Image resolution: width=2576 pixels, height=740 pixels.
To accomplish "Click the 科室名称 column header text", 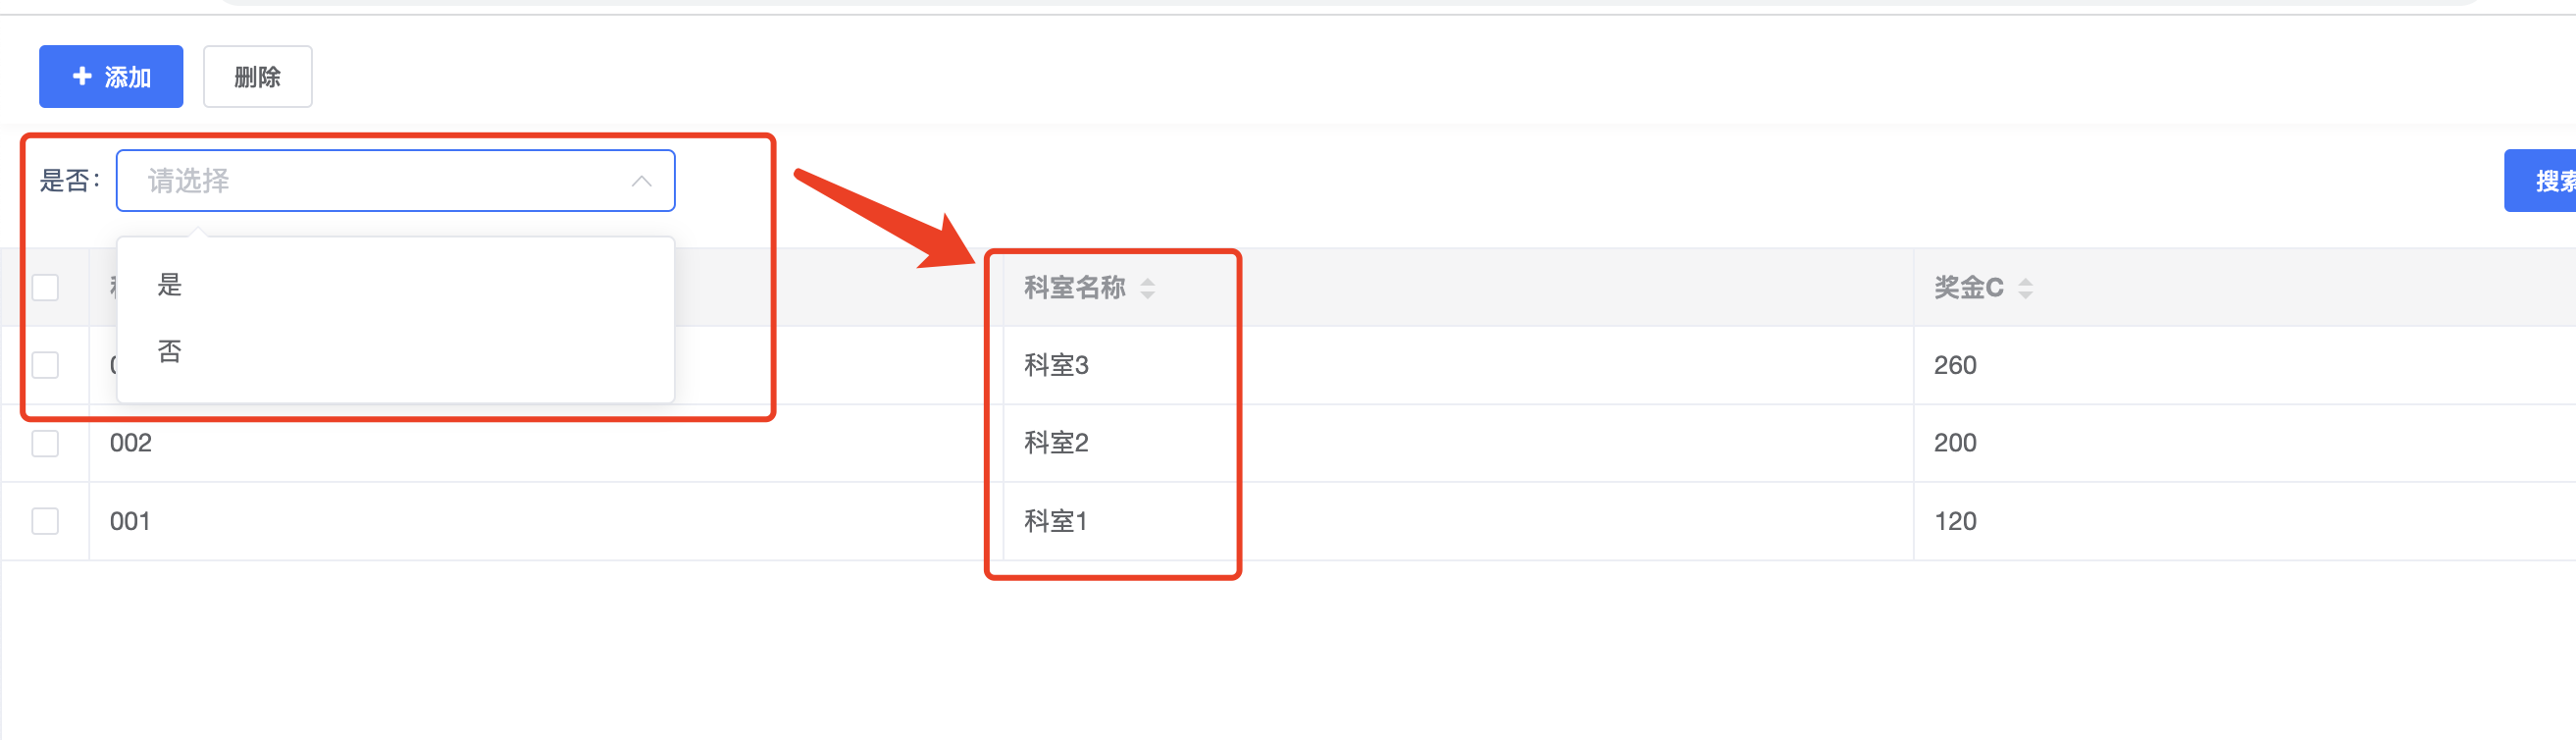I will point(1074,288).
